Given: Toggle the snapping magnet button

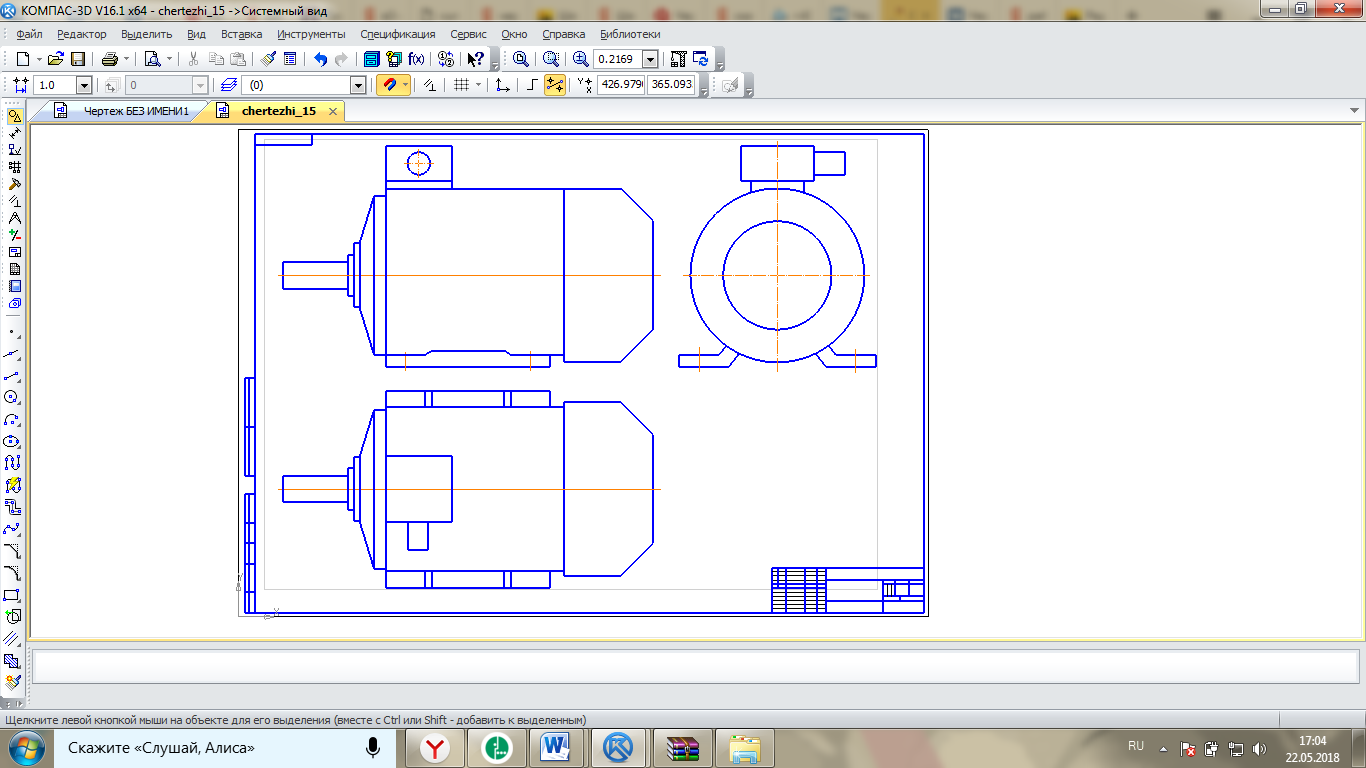Looking at the screenshot, I should pos(388,85).
